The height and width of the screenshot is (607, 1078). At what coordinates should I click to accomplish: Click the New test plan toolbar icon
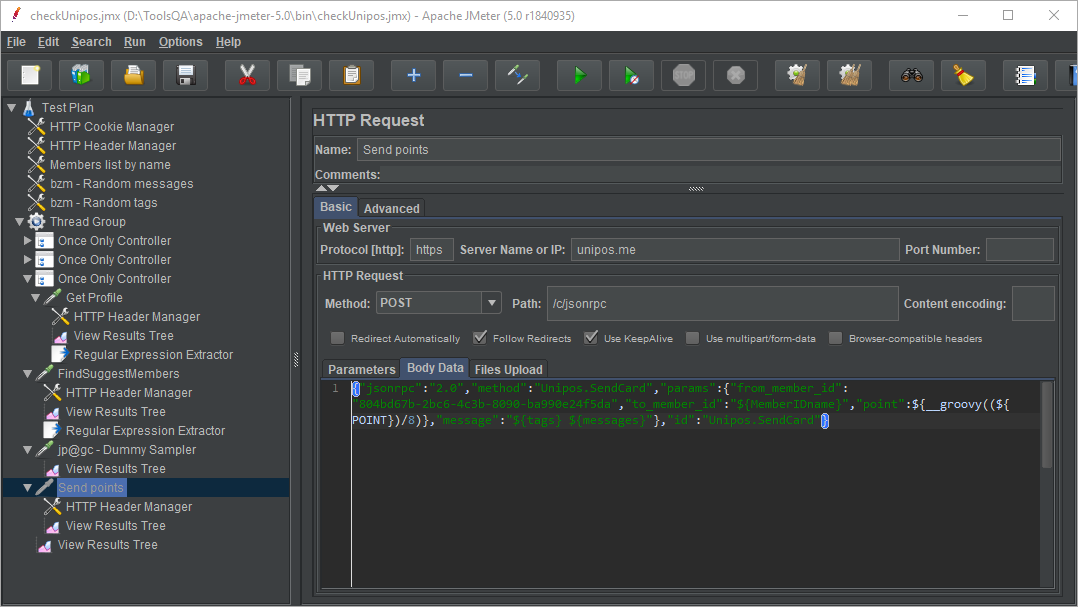click(30, 75)
